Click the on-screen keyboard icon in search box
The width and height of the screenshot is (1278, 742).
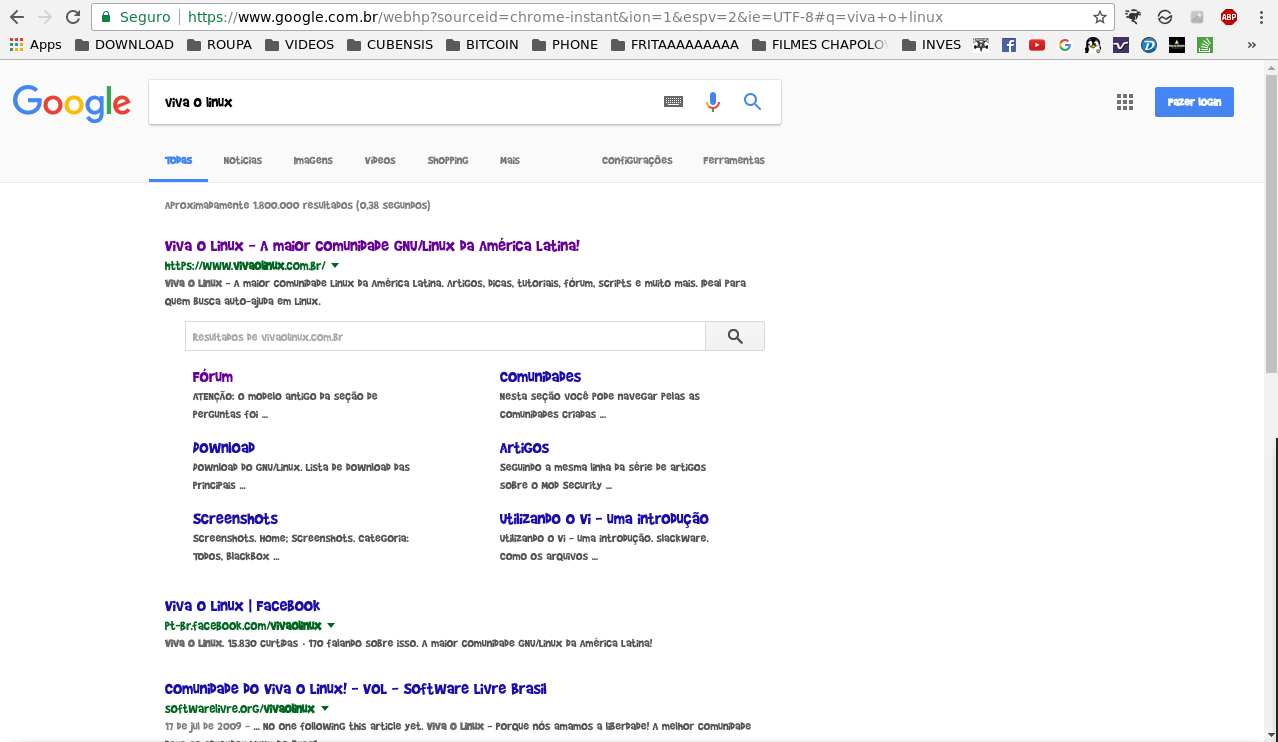674,101
